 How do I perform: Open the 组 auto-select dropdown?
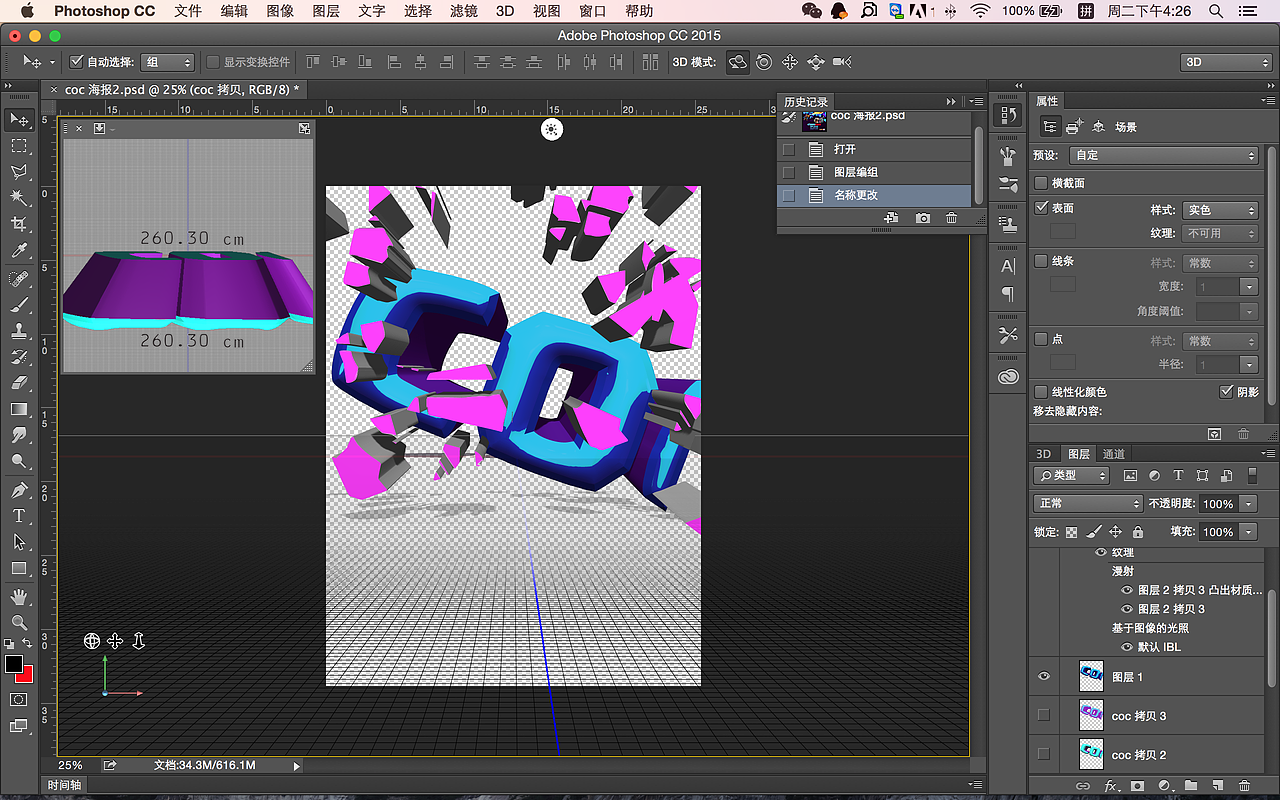coord(167,62)
